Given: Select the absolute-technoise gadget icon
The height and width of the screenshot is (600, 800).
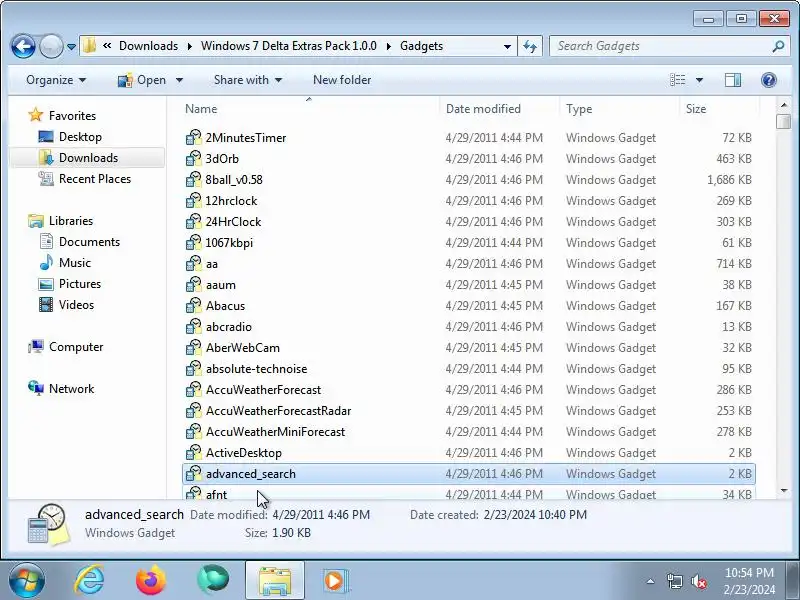Looking at the screenshot, I should [193, 368].
